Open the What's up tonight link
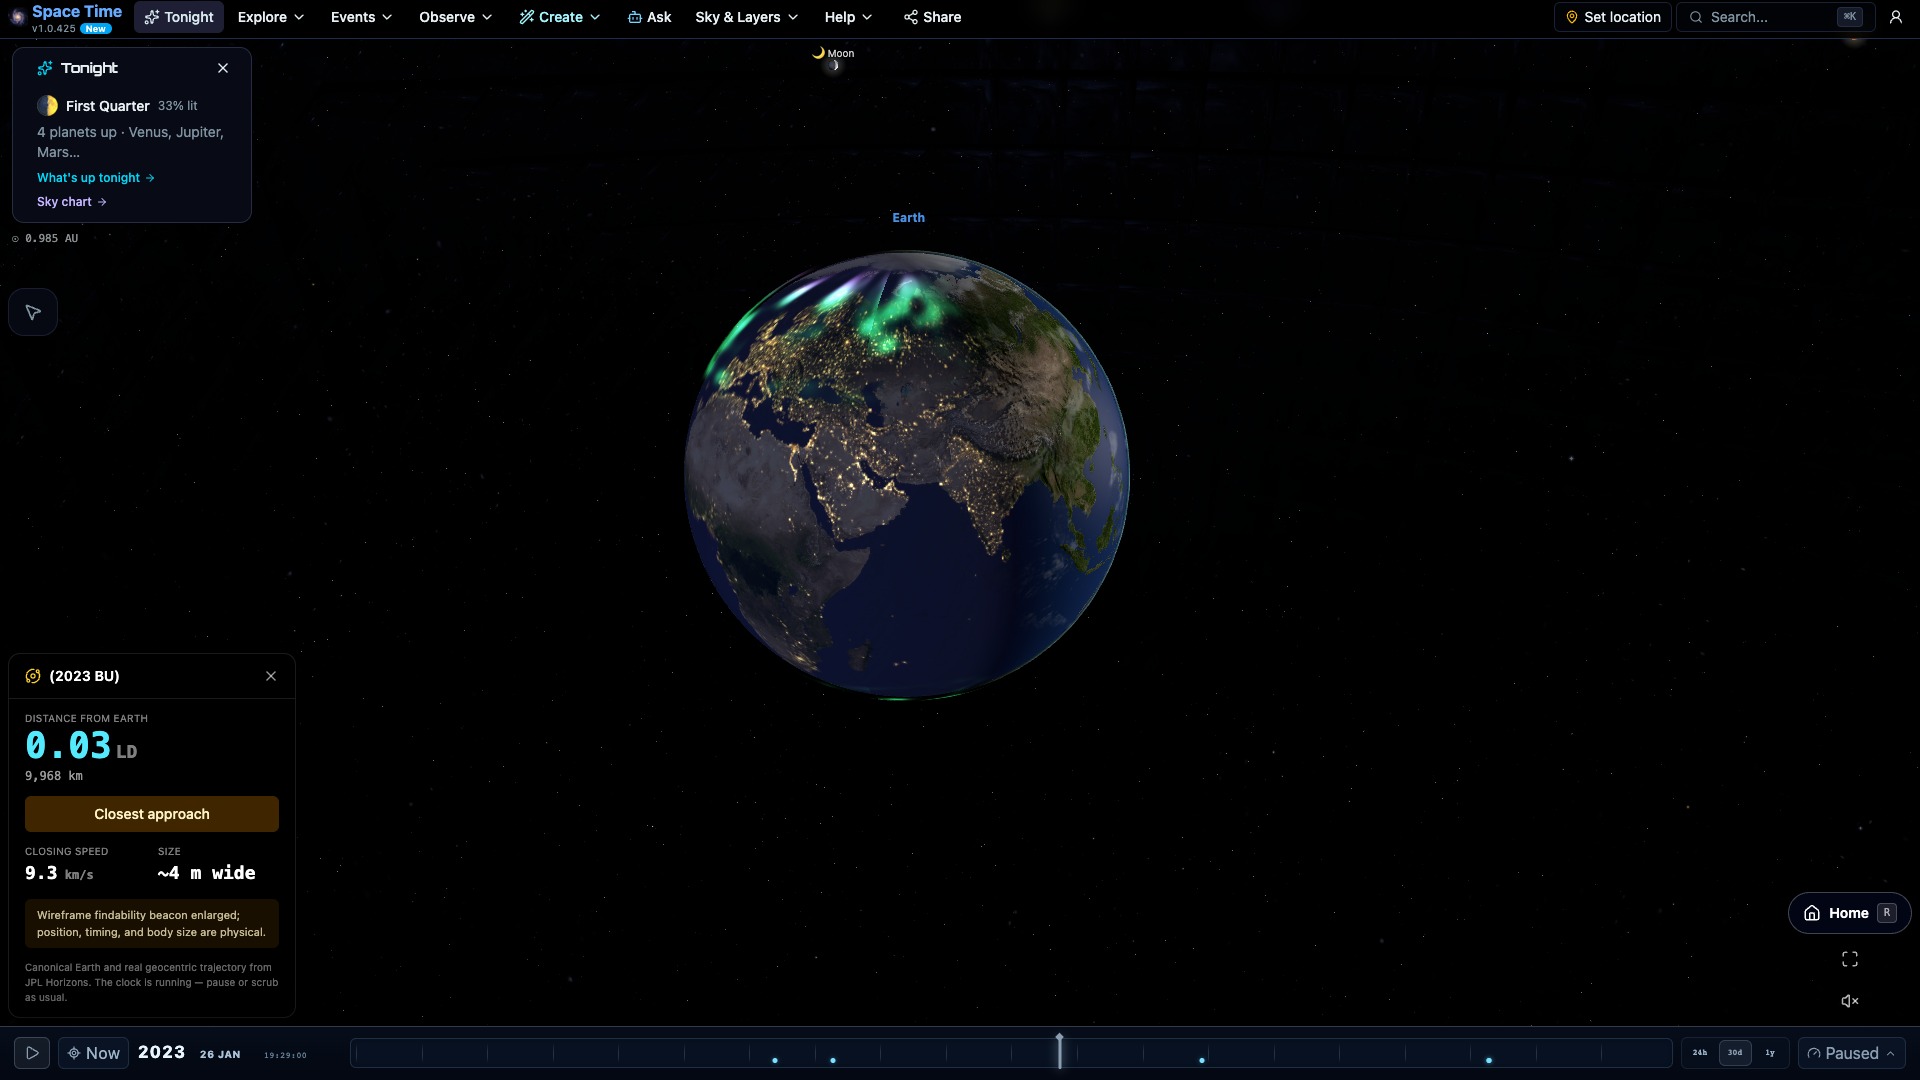1920x1080 pixels. tap(96, 178)
